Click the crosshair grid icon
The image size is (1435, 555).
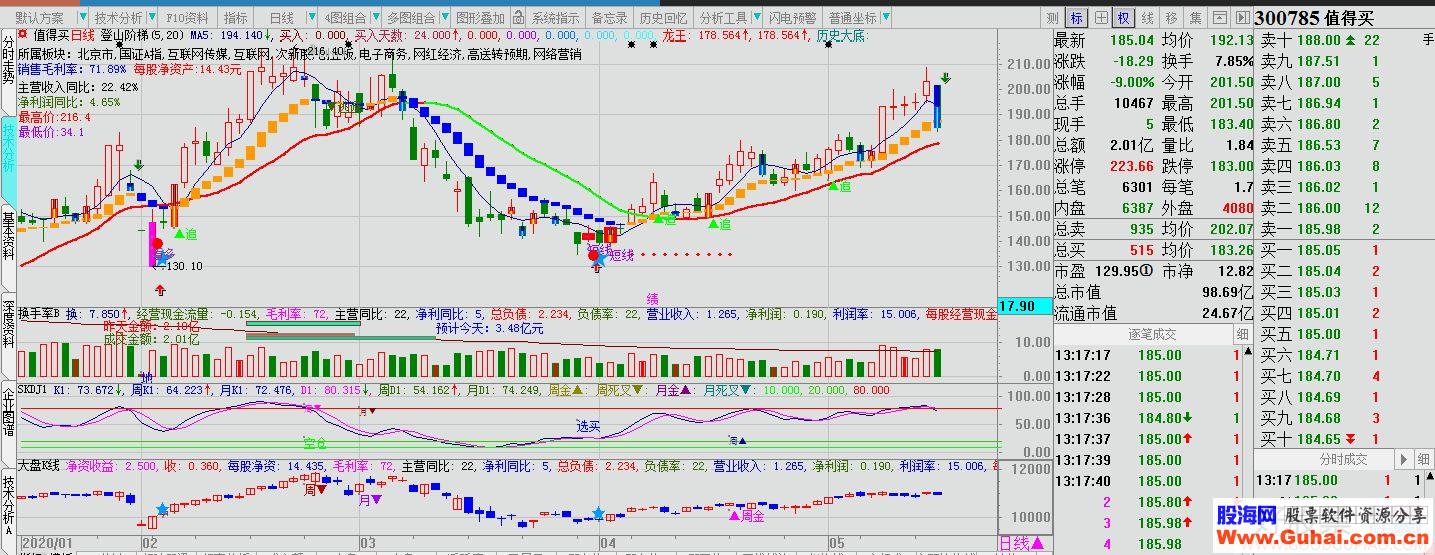click(x=1100, y=18)
